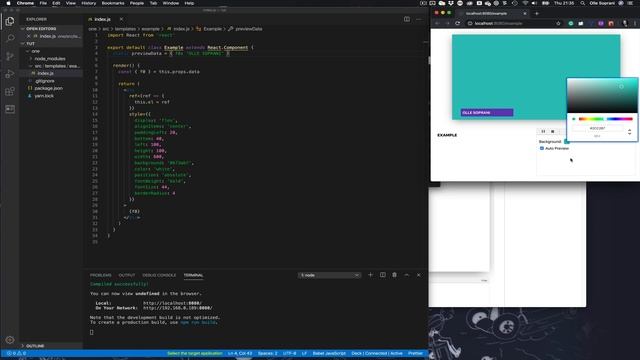The height and width of the screenshot is (360, 640).
Task: Open yarn.lock in the file tree
Action: [x=44, y=96]
